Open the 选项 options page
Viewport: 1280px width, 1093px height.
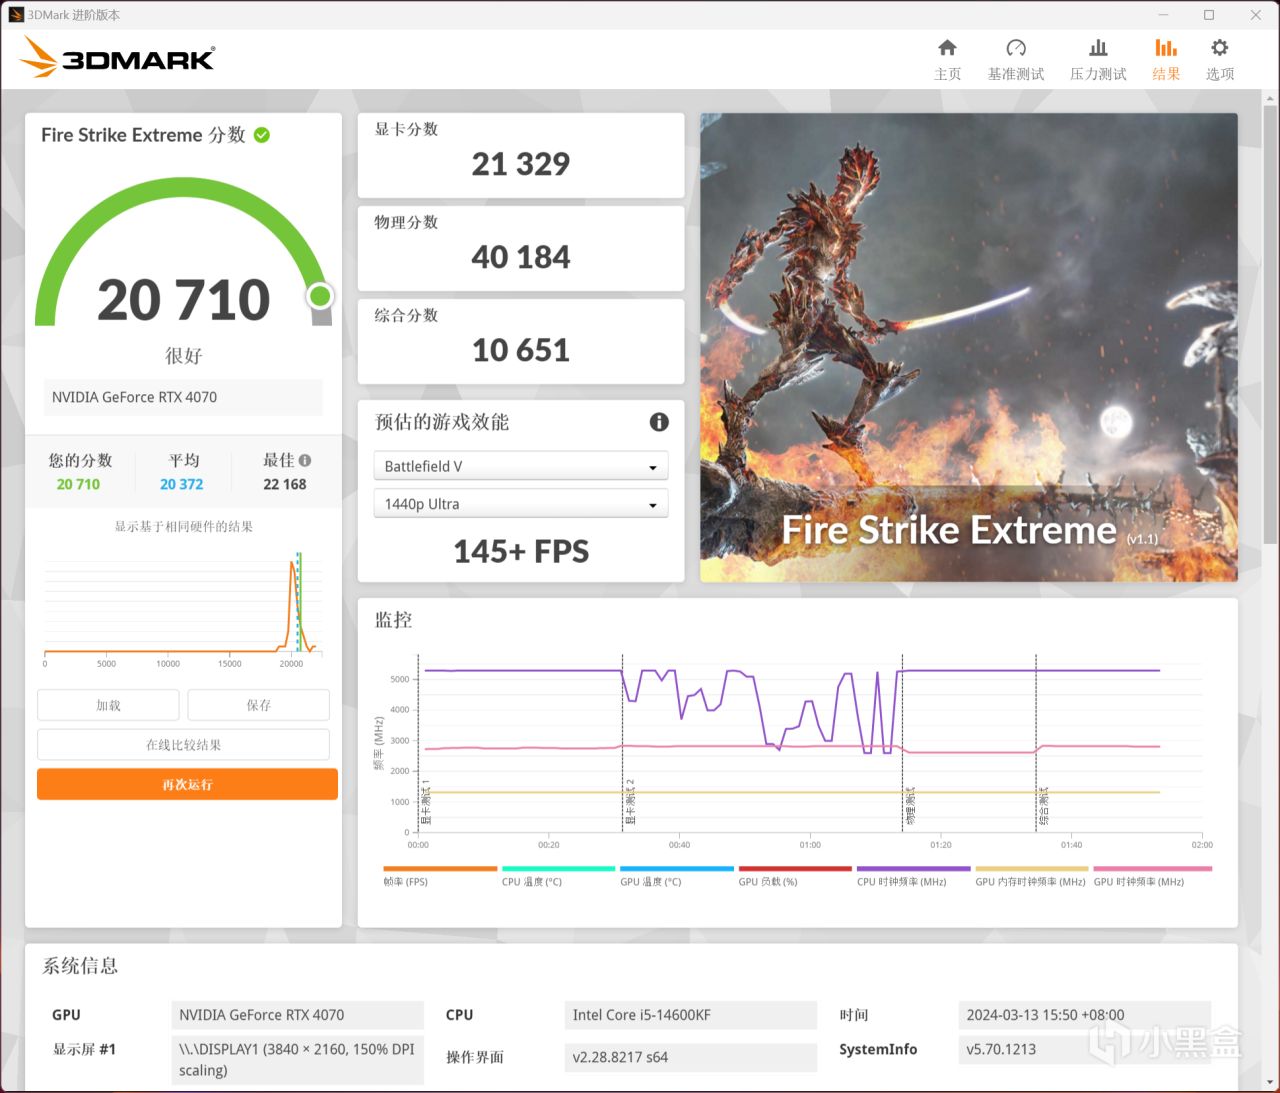(x=1220, y=60)
